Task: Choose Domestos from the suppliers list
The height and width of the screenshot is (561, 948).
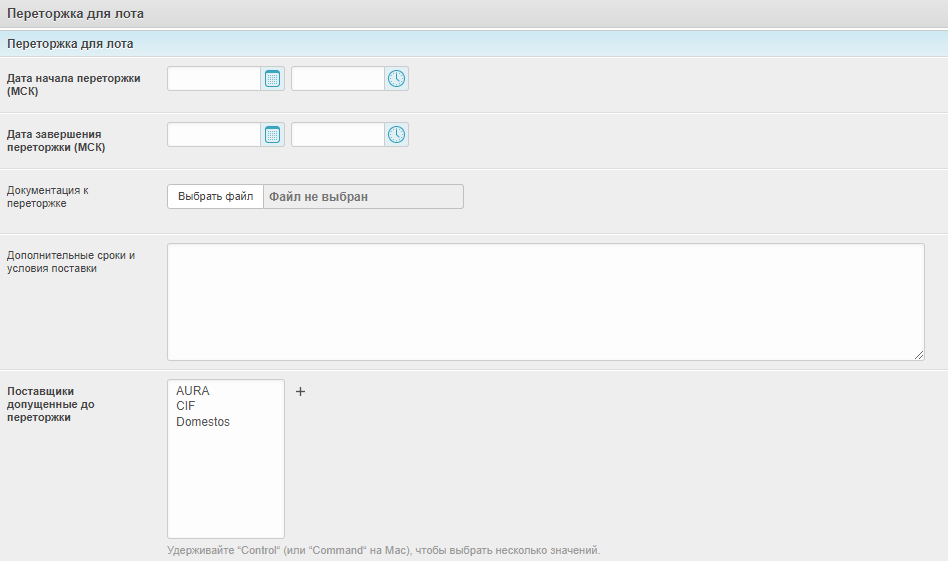Action: pyautogui.click(x=203, y=422)
